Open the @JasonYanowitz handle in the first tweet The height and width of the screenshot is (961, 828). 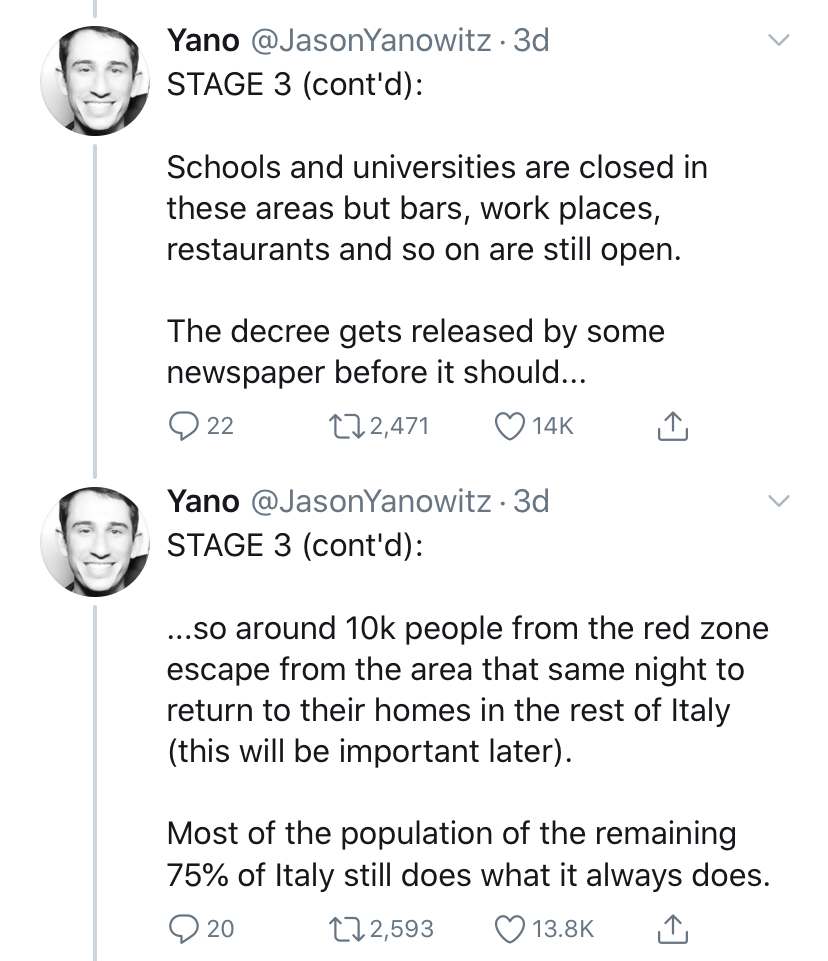coord(369,41)
